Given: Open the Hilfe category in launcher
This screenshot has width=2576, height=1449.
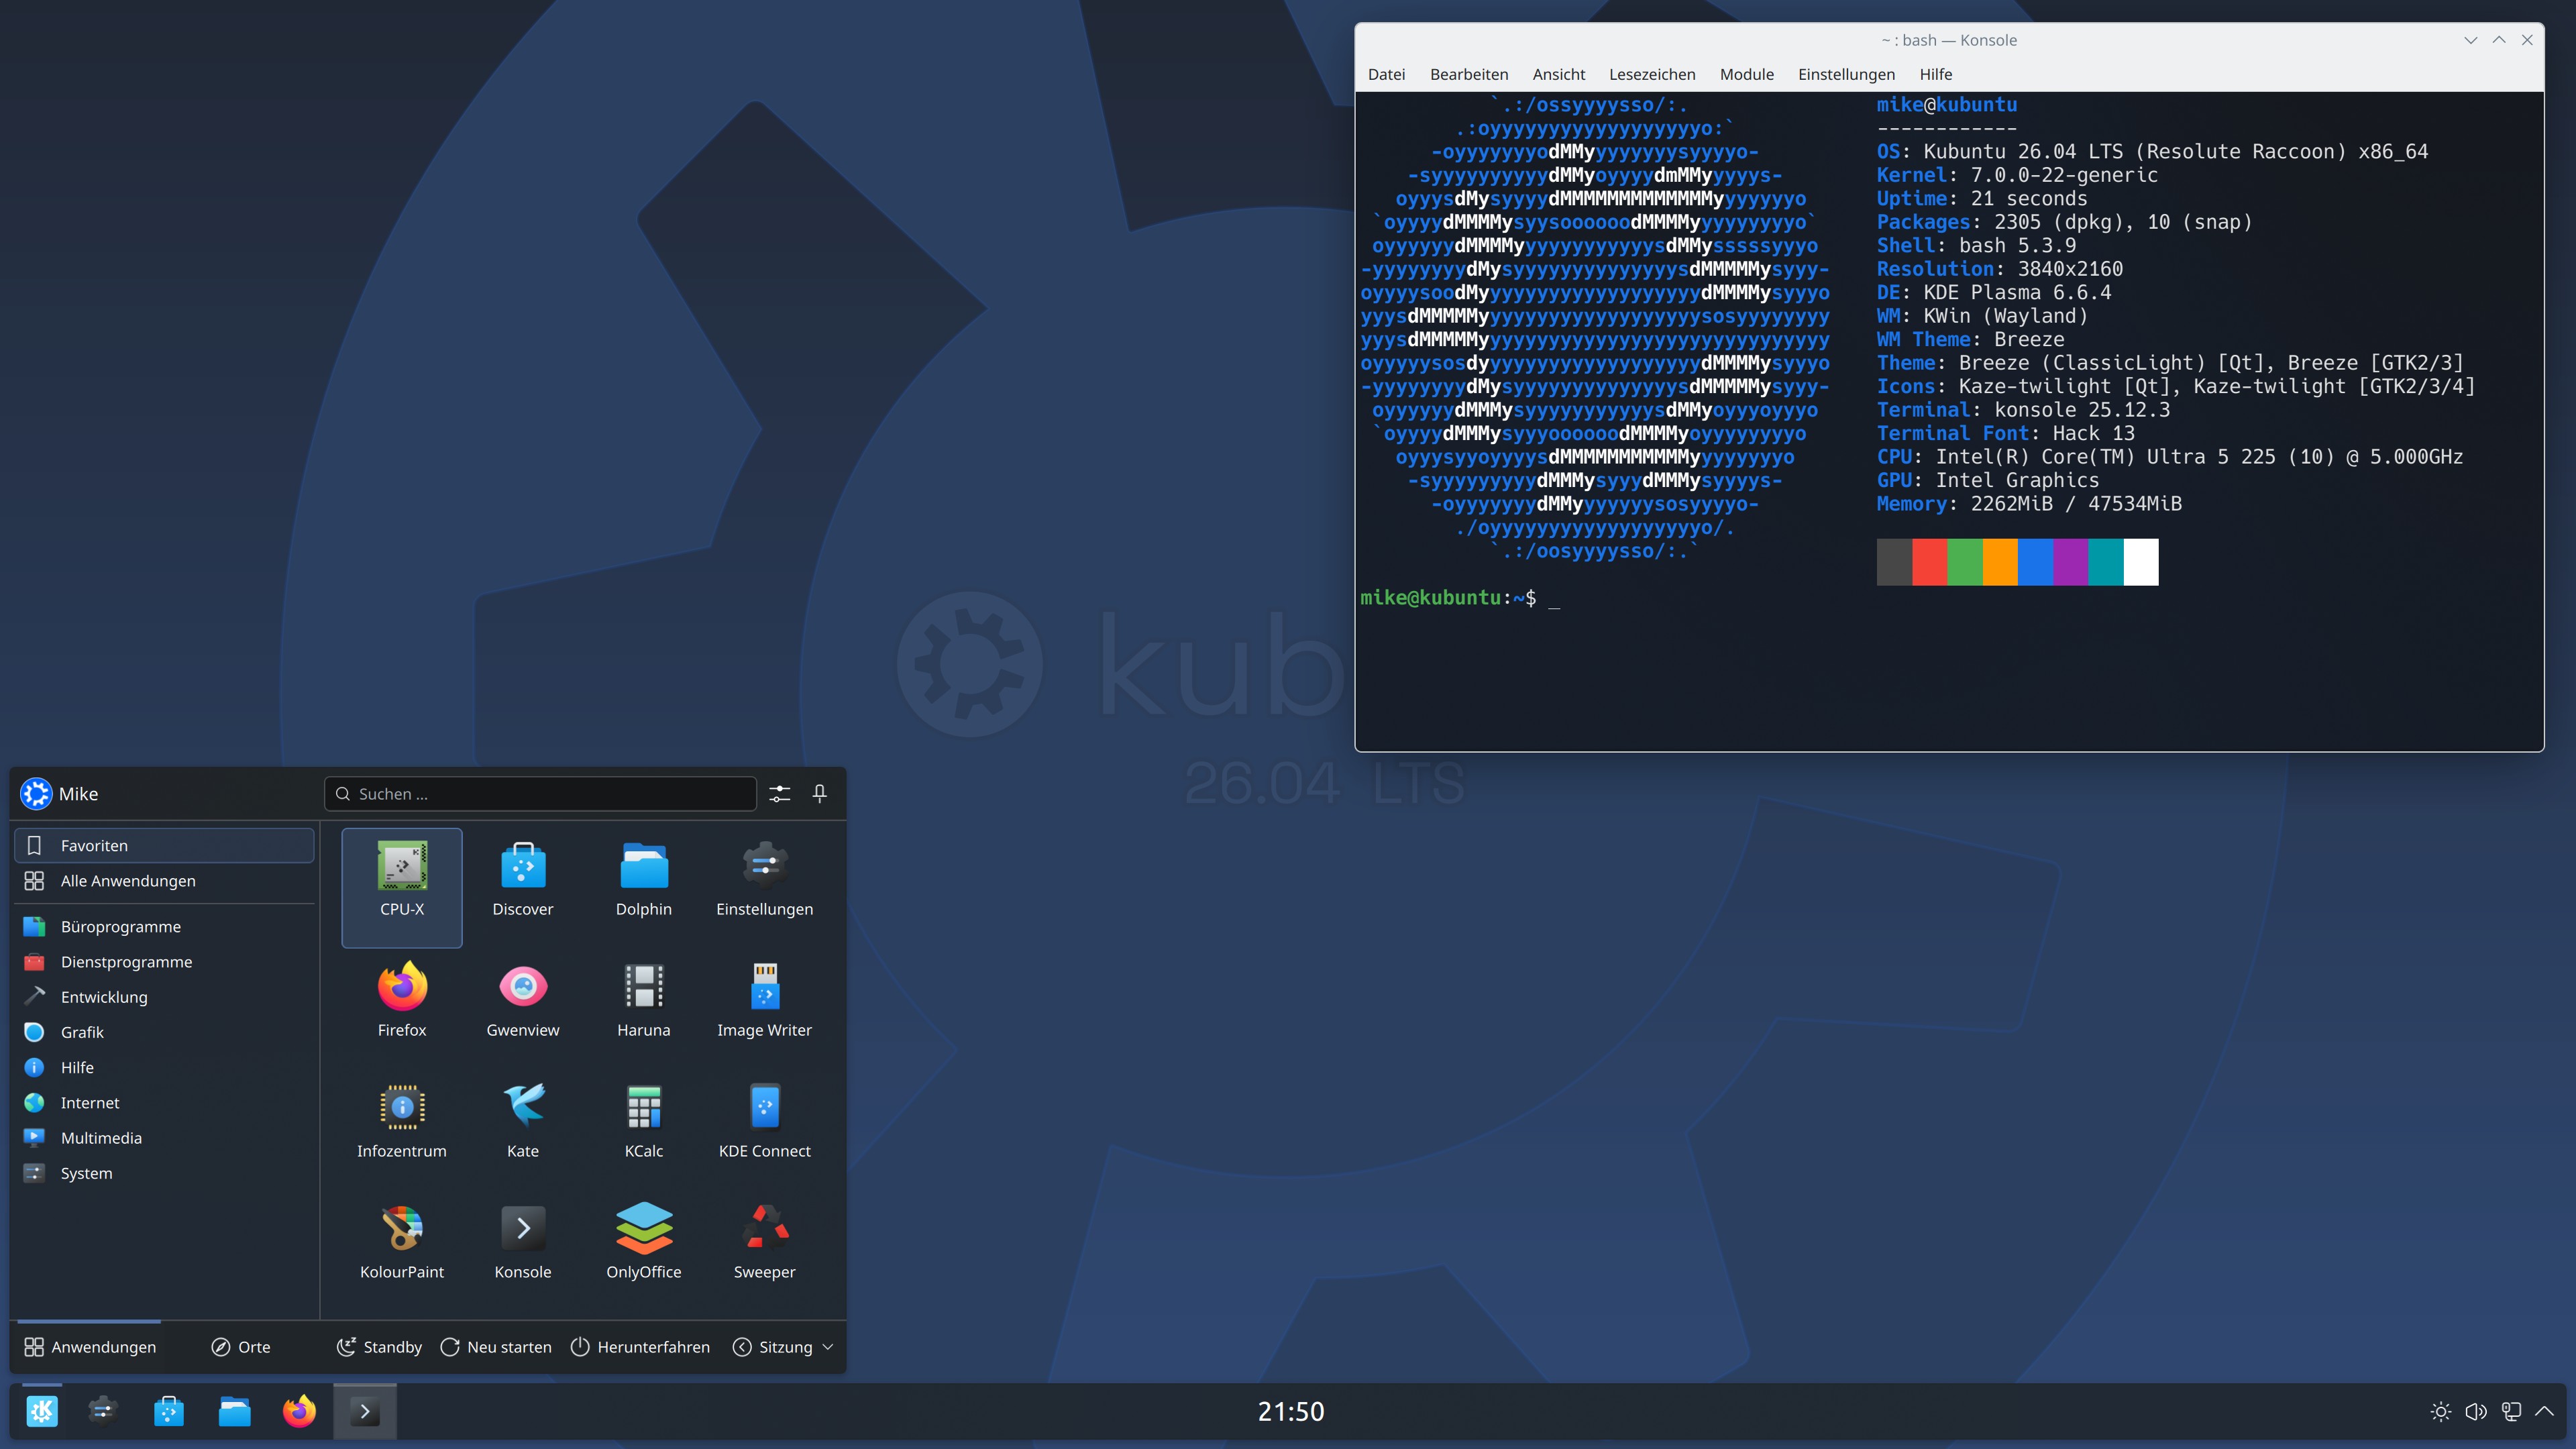Looking at the screenshot, I should click(165, 1067).
